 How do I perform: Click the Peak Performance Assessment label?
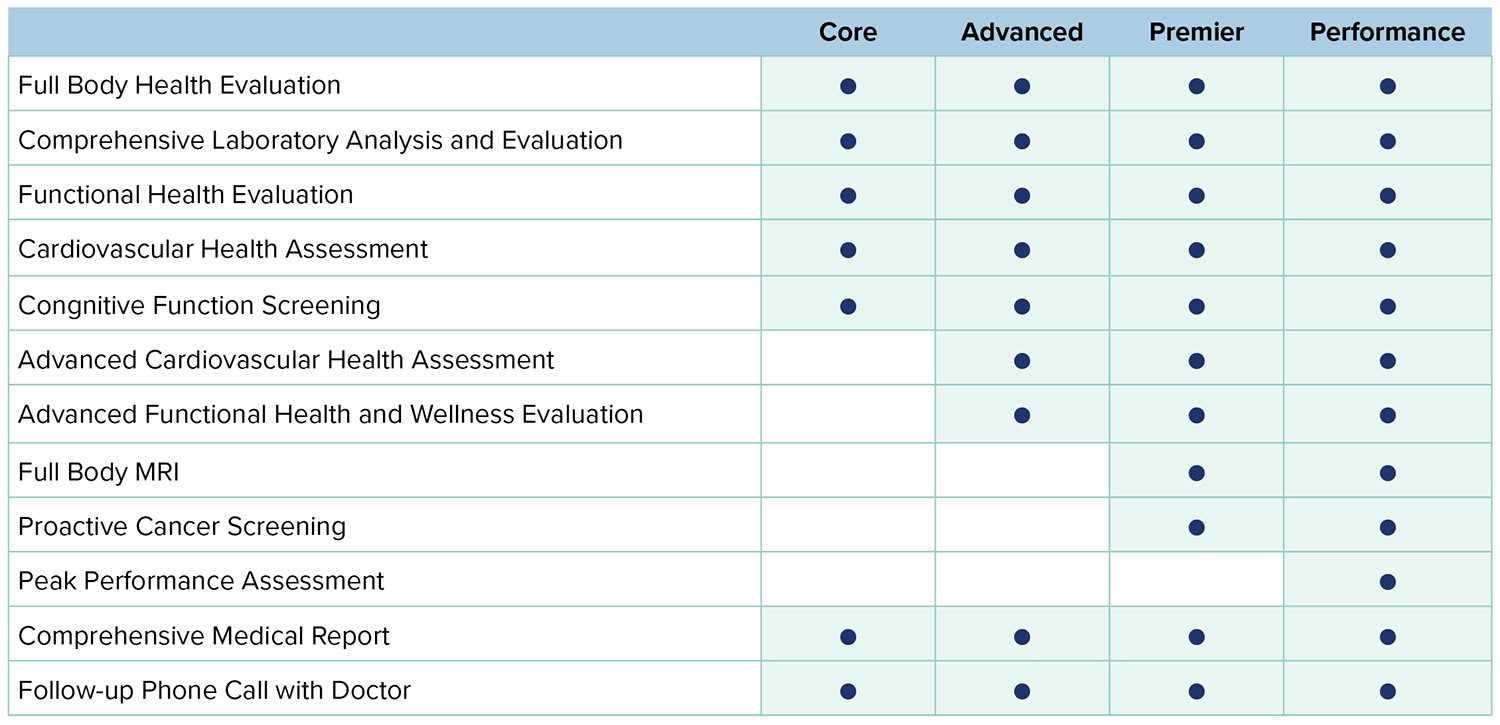click(201, 581)
